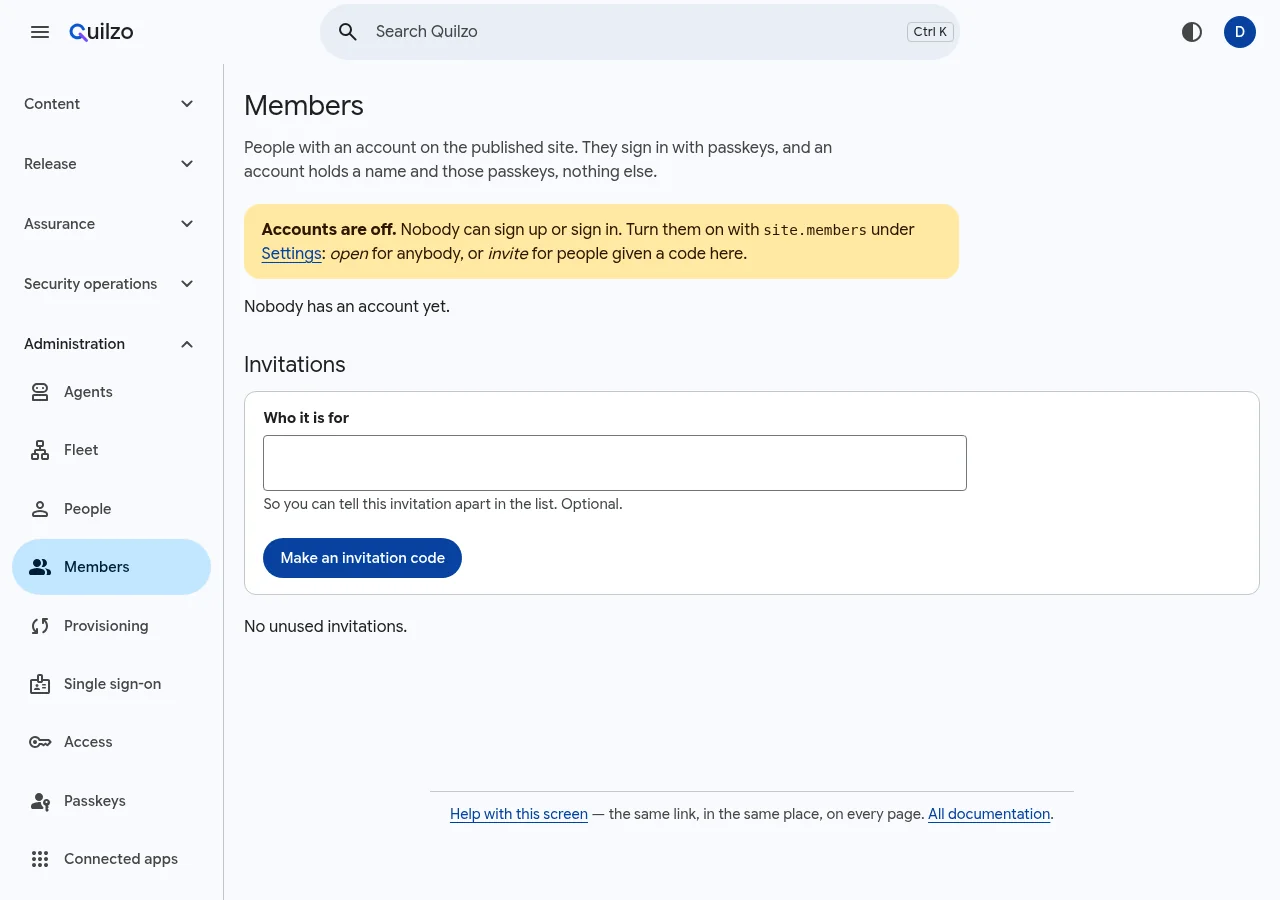Open Help with this screen link

pos(519,814)
